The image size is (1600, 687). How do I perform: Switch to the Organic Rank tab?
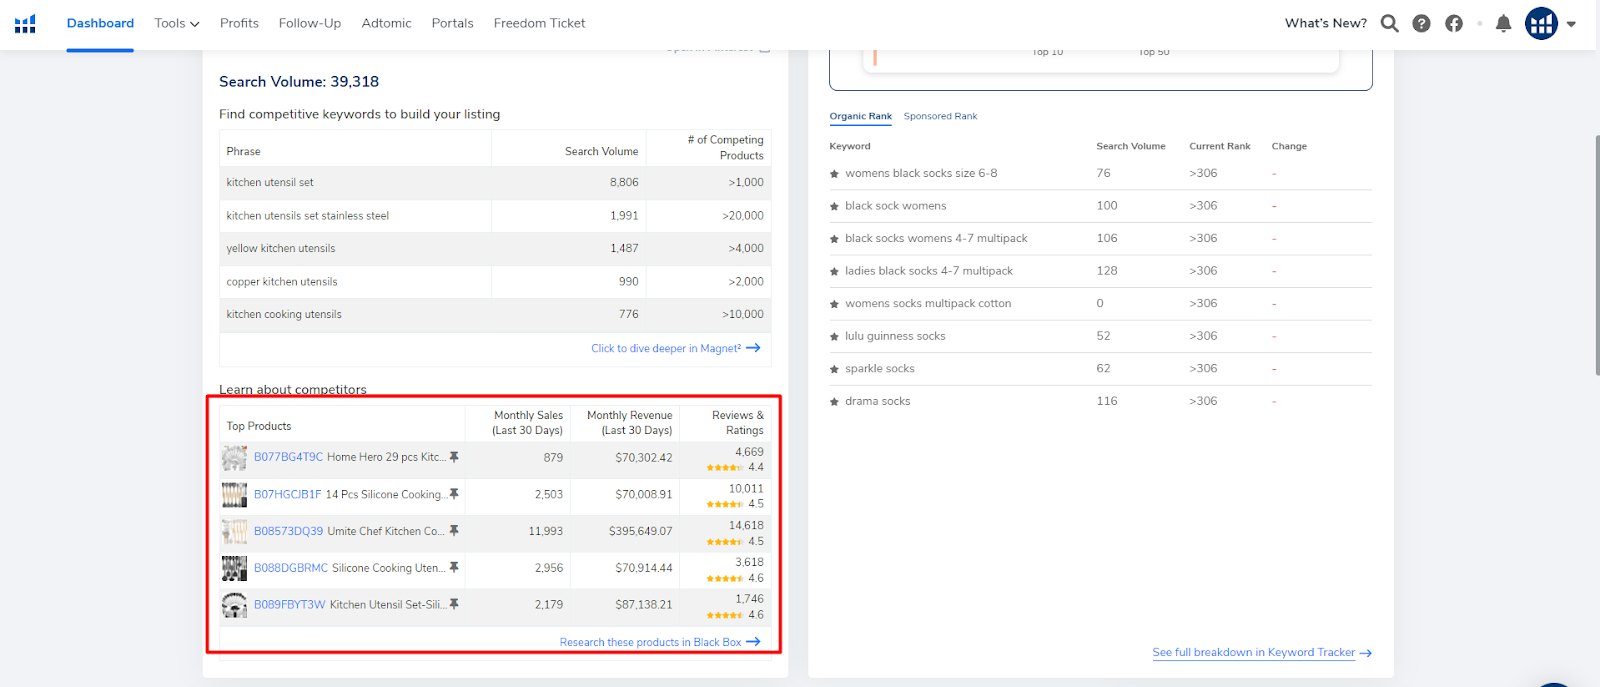(860, 116)
